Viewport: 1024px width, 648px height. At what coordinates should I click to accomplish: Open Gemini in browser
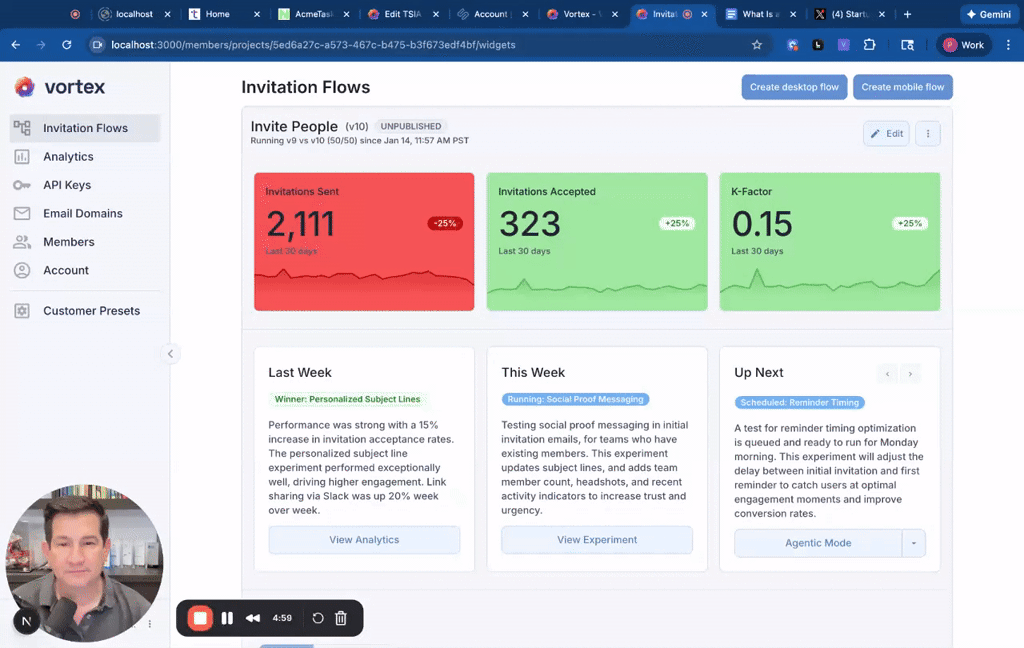click(x=989, y=14)
